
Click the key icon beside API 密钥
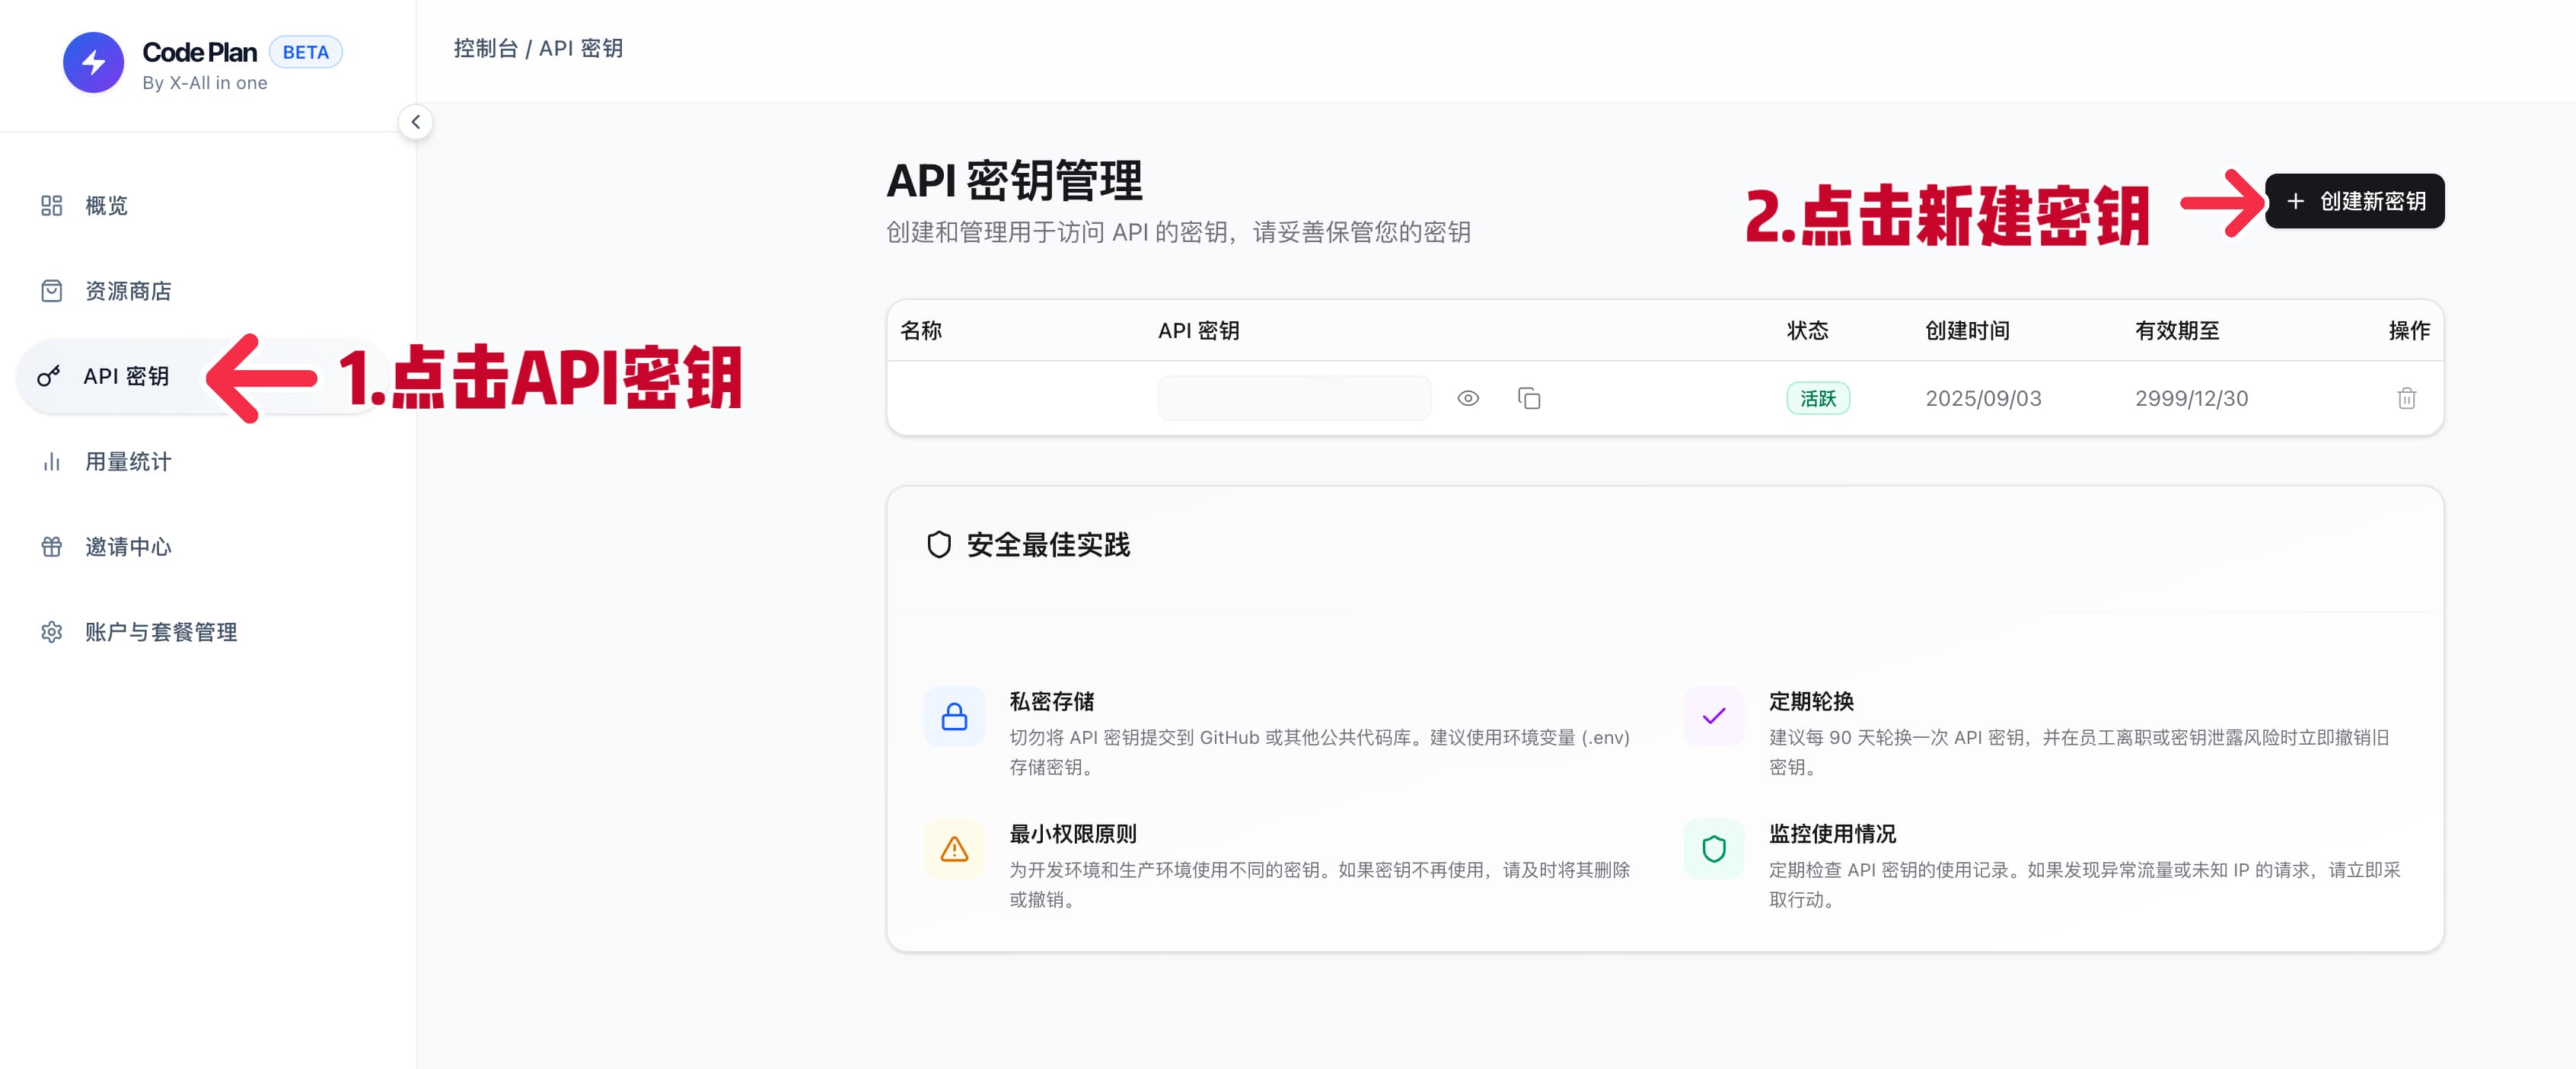(x=48, y=377)
